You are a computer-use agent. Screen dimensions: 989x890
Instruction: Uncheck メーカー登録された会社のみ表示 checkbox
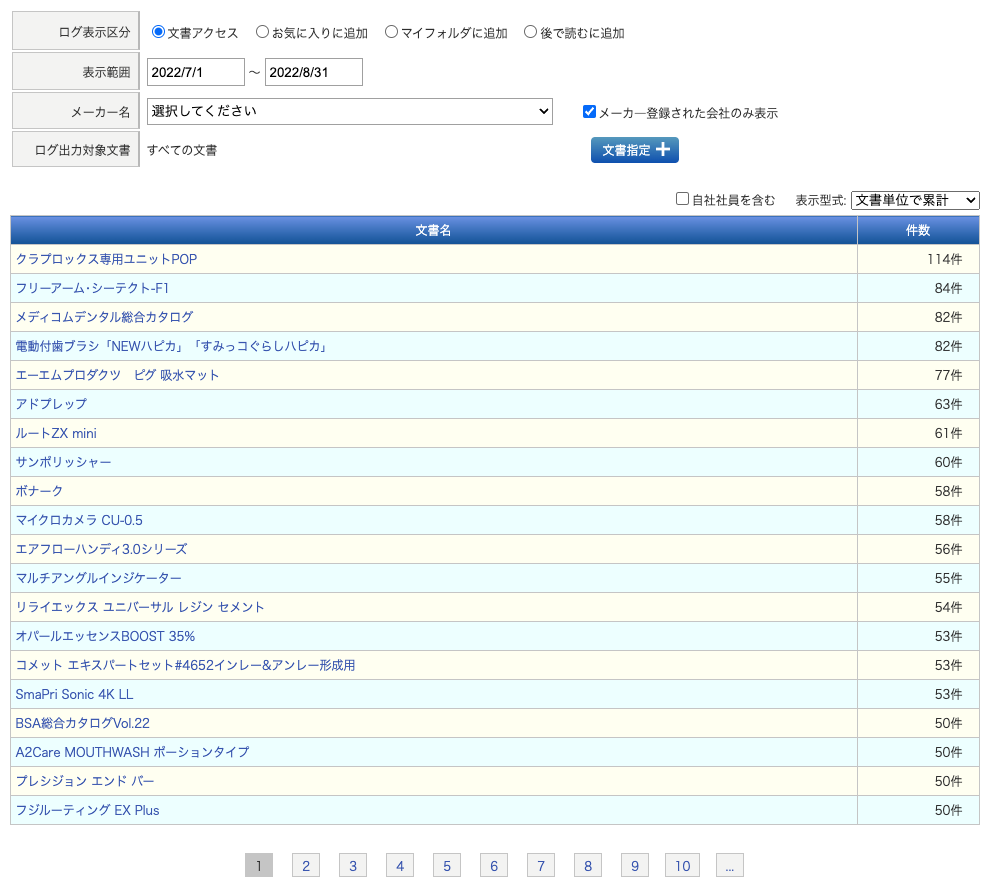[x=589, y=112]
